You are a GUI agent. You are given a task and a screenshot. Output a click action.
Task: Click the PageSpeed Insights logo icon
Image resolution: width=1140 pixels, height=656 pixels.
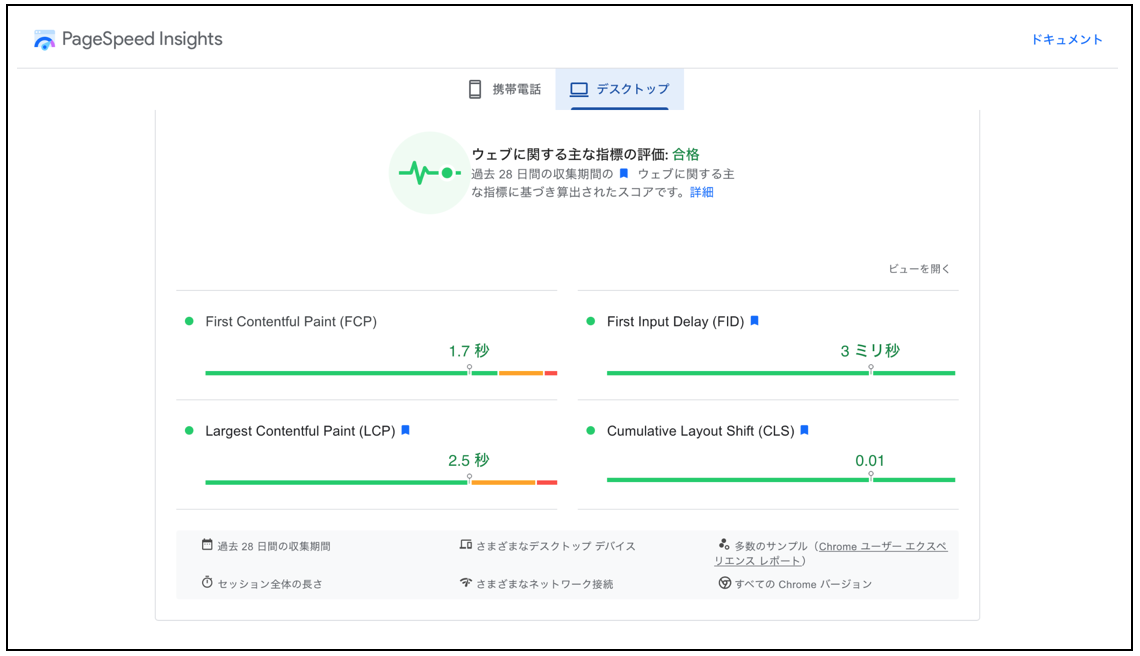(44, 40)
